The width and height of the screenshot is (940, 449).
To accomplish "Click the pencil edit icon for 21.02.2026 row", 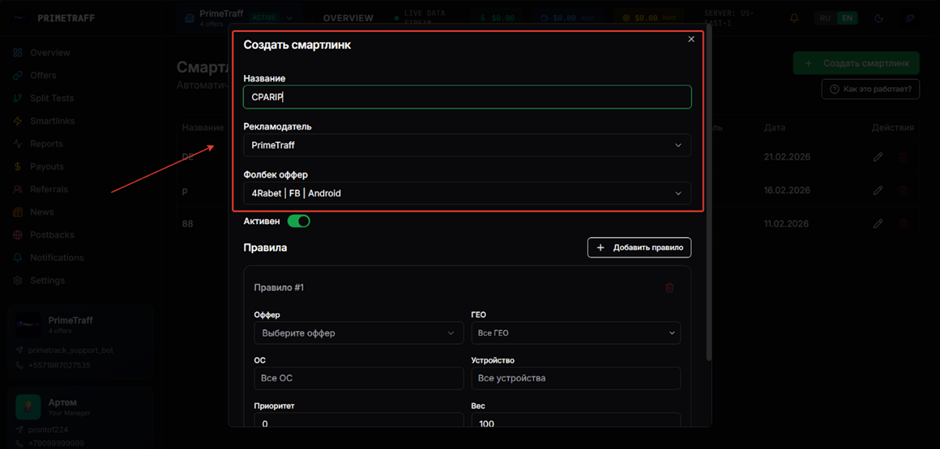I will click(x=878, y=157).
